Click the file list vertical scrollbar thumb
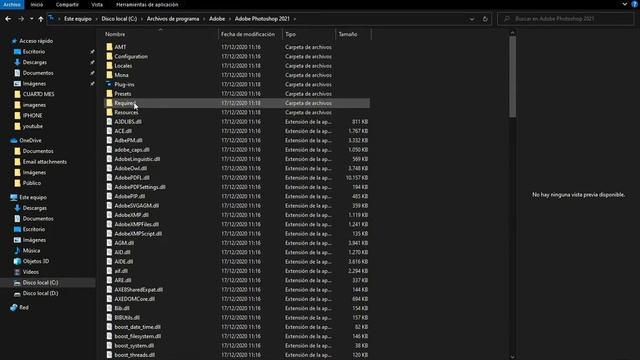The image size is (640, 360). click(513, 77)
